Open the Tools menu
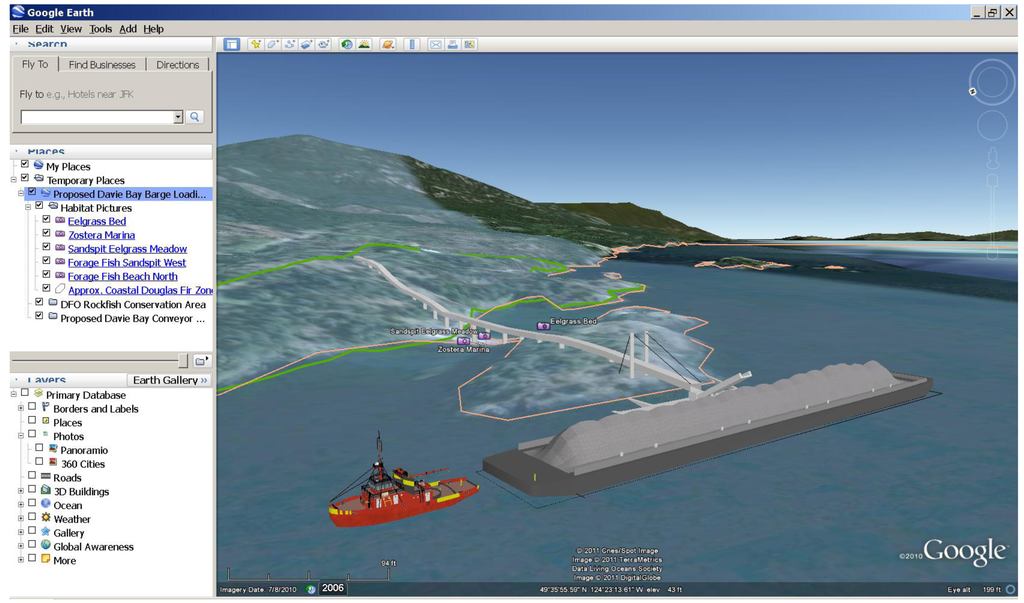The width and height of the screenshot is (1024, 603). pos(100,29)
